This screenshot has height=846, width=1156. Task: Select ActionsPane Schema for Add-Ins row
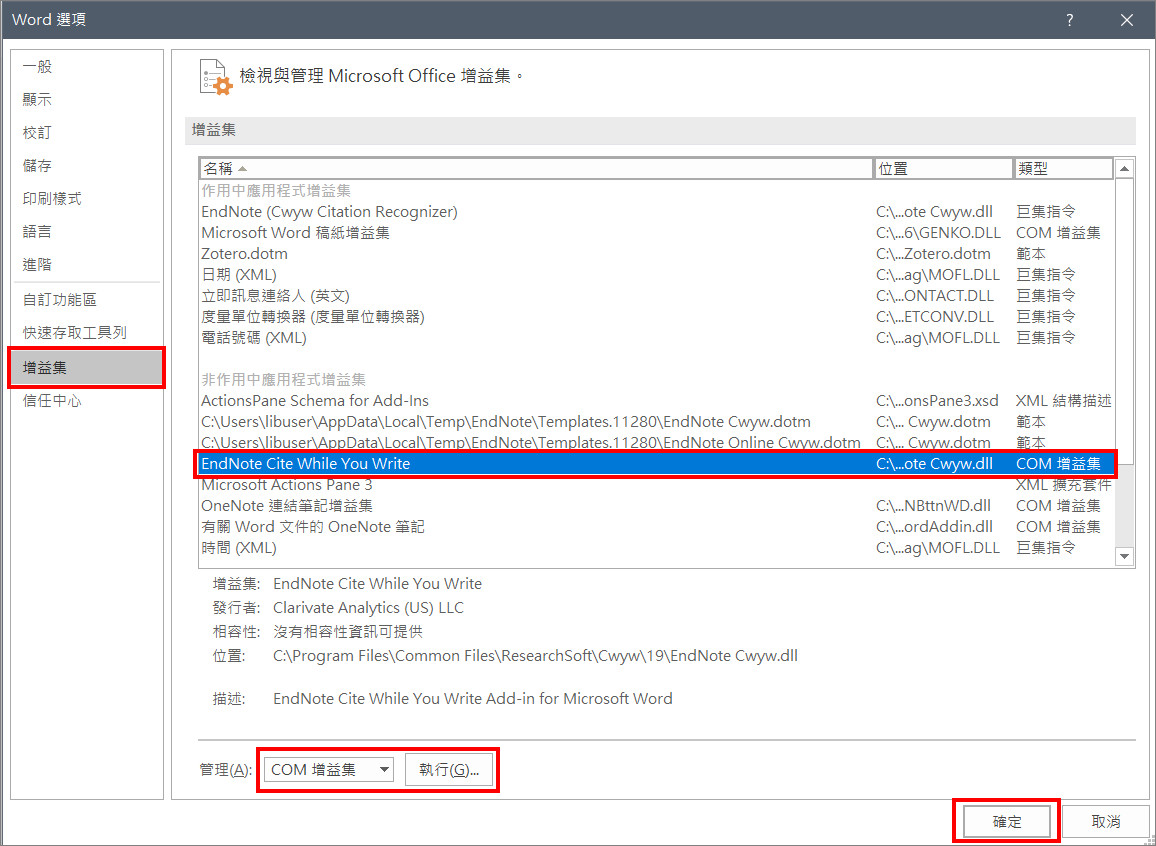[x=657, y=401]
